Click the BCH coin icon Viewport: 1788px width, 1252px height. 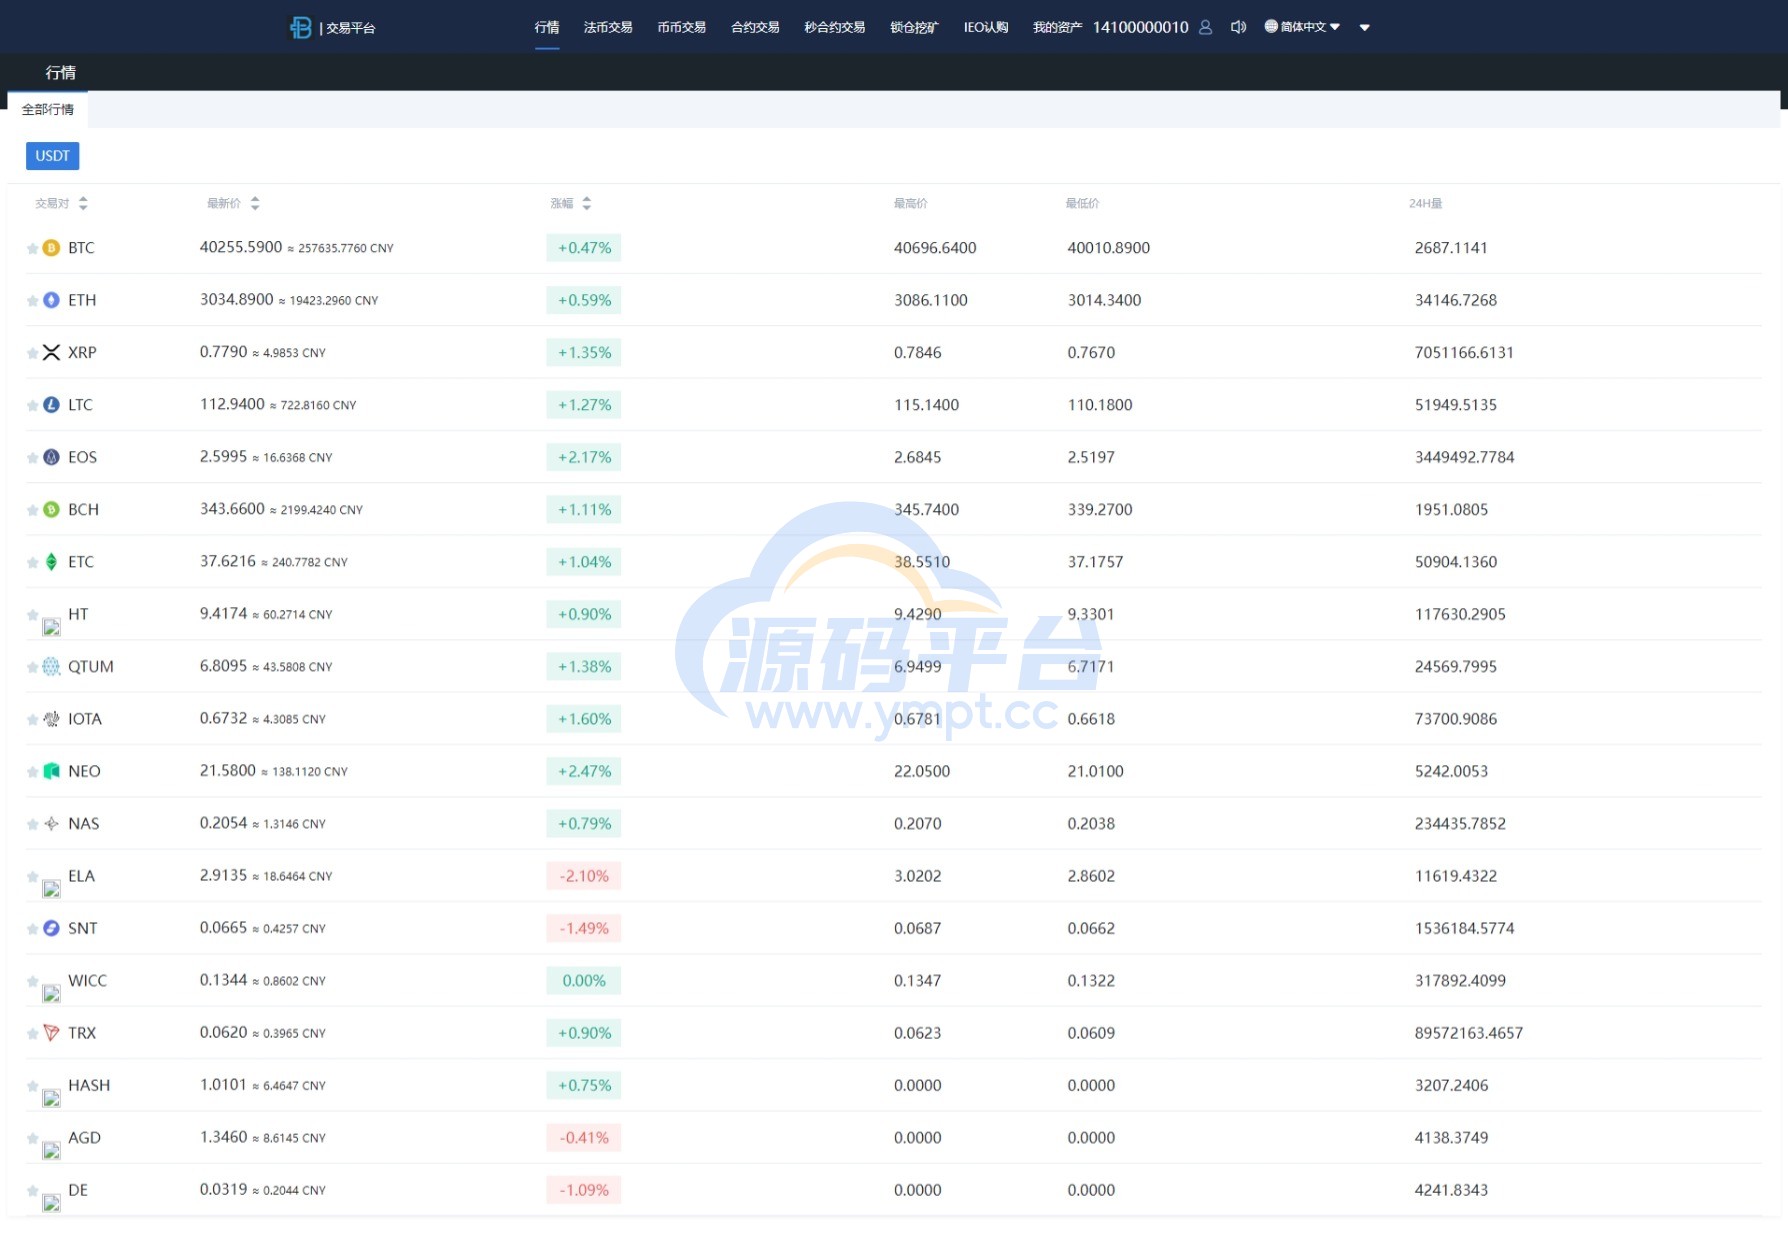[51, 509]
